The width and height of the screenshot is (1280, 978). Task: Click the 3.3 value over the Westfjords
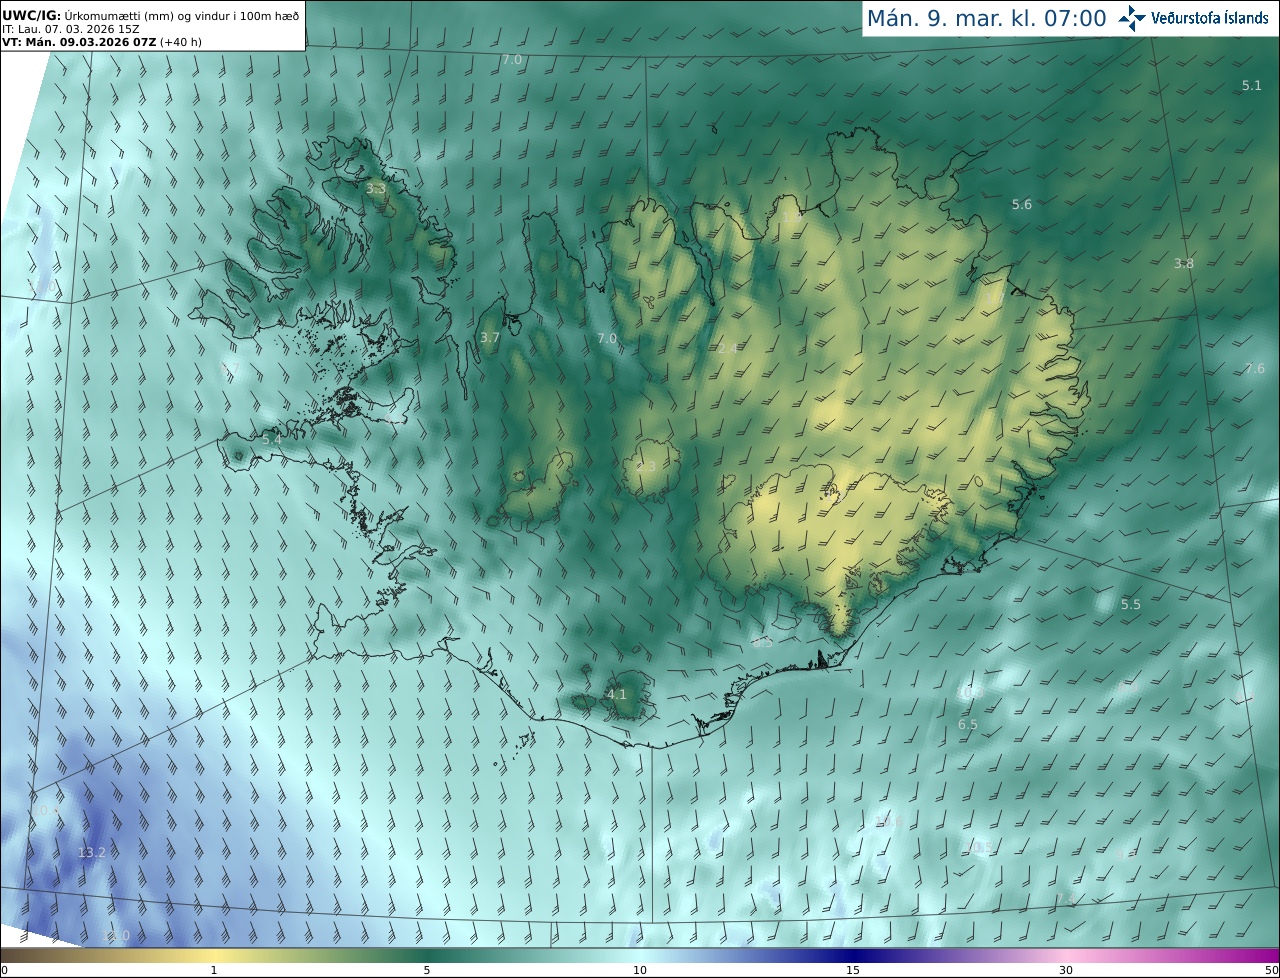[x=375, y=188]
